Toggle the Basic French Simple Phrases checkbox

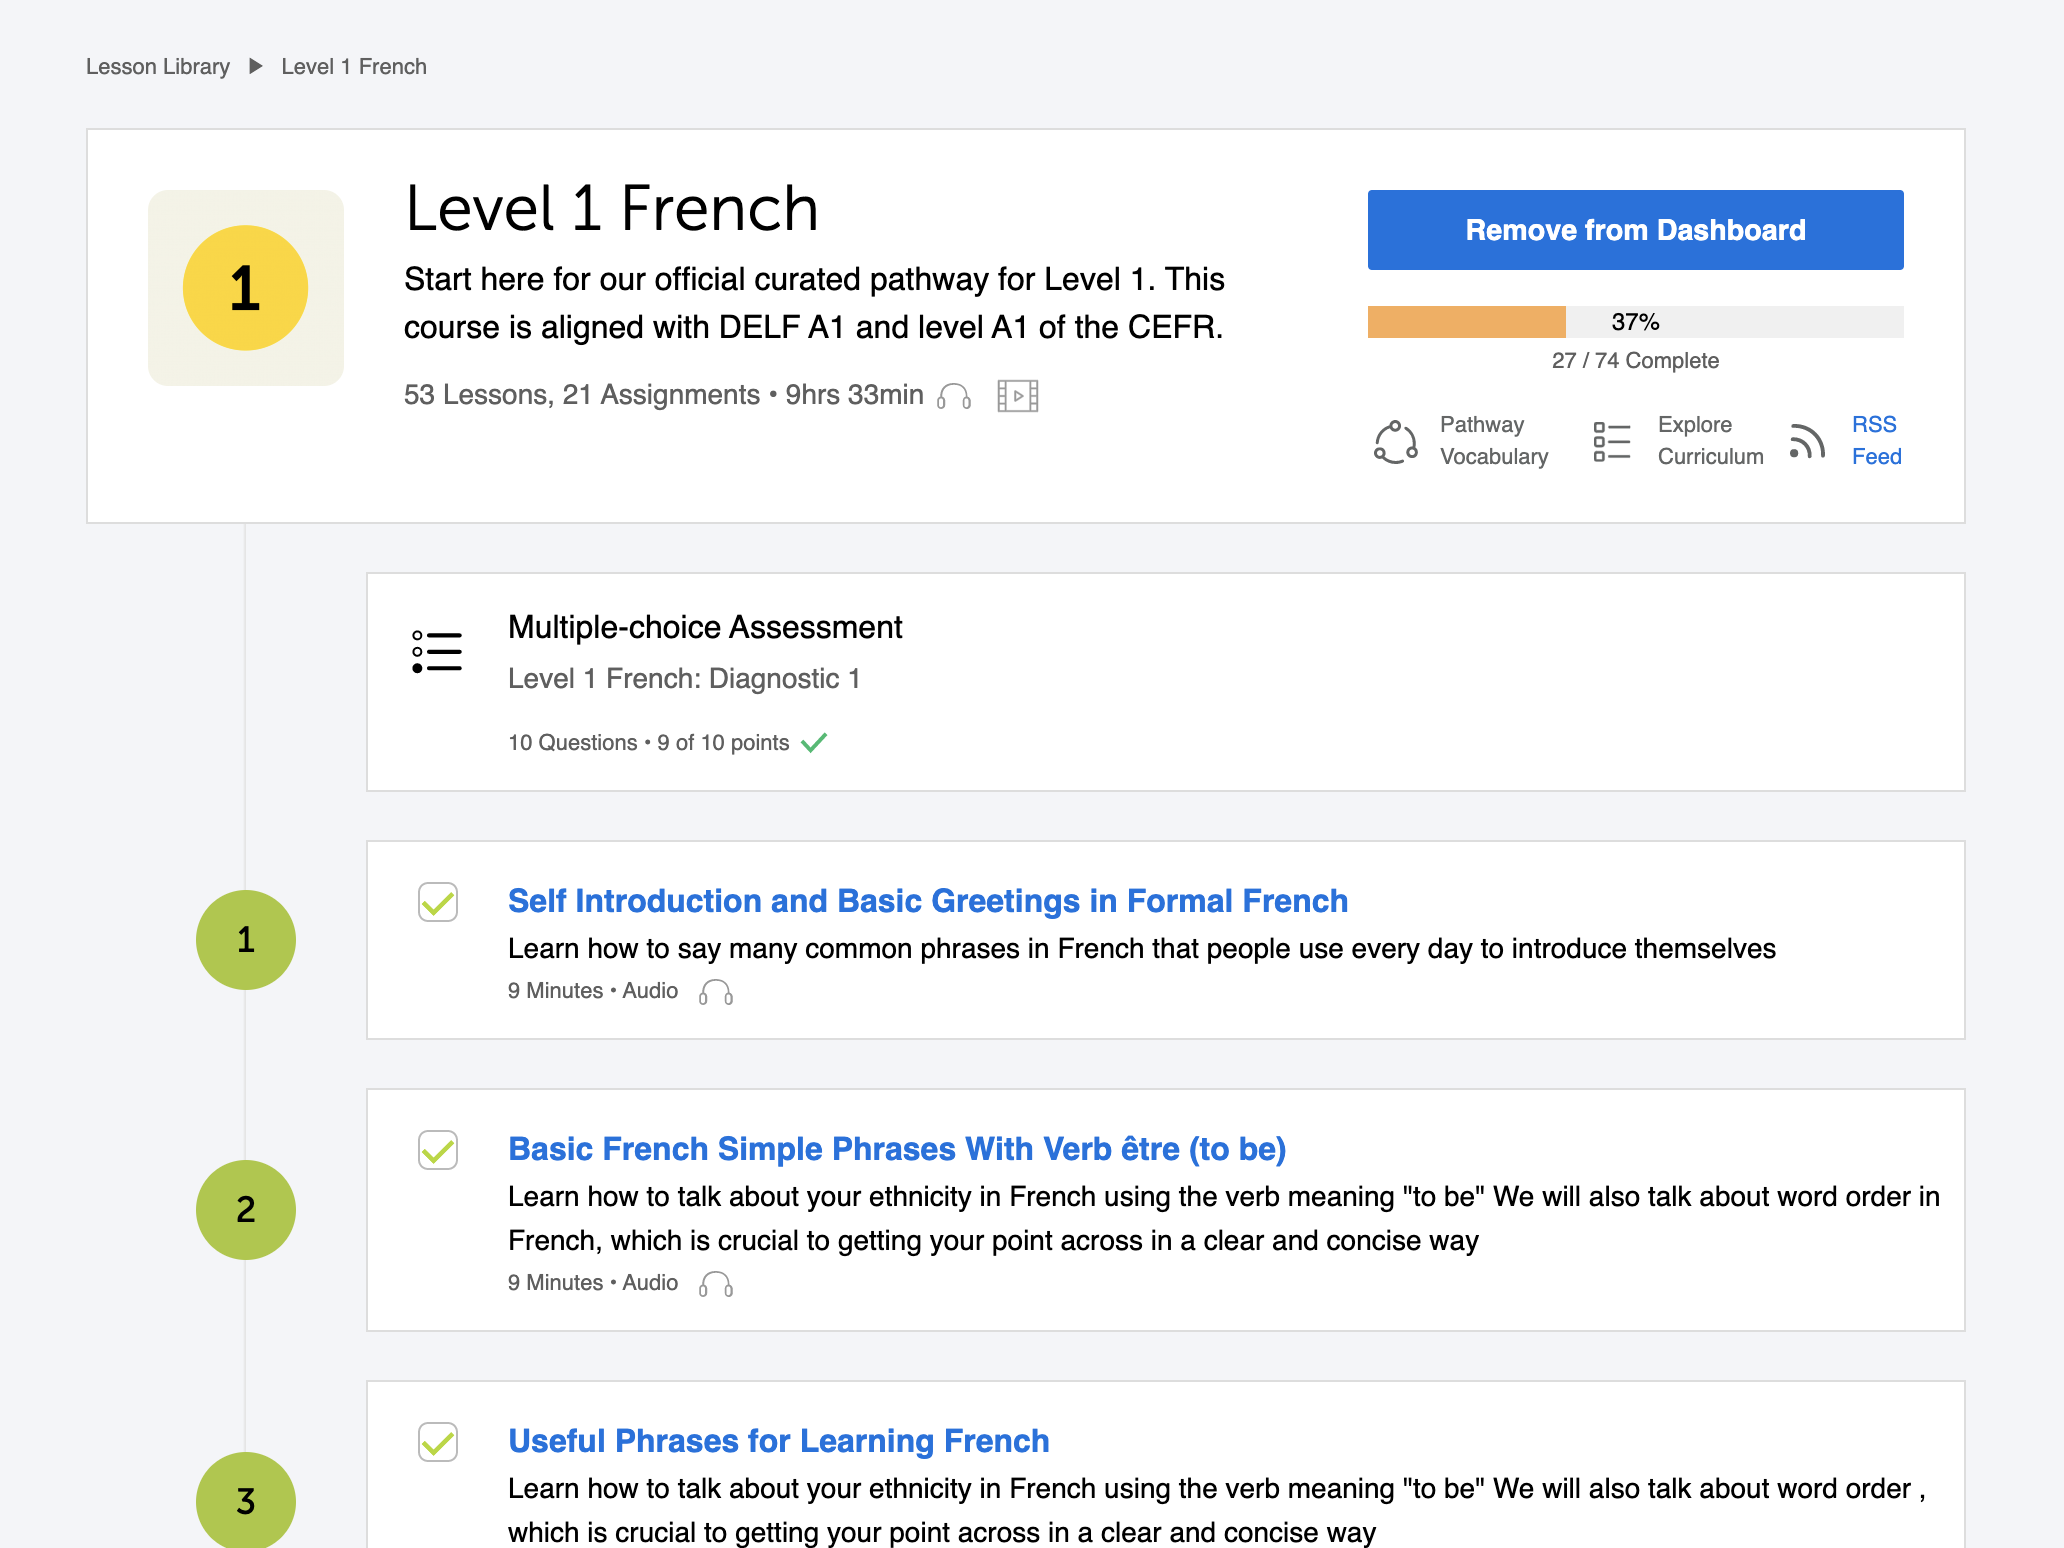(438, 1150)
